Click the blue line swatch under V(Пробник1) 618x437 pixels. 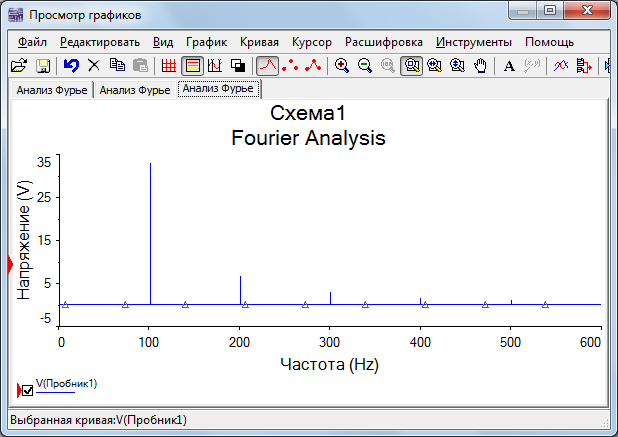click(x=55, y=392)
